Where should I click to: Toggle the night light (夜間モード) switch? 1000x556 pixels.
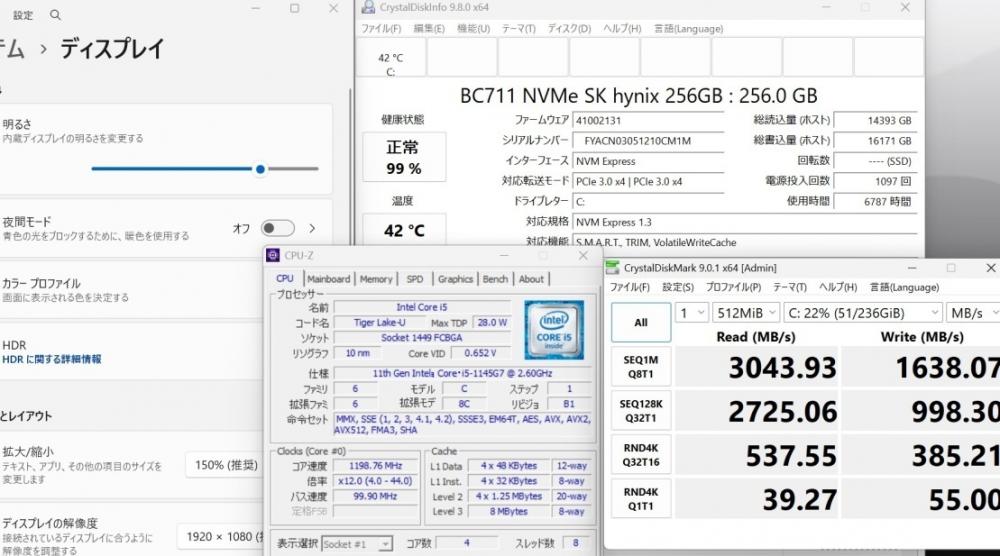277,228
